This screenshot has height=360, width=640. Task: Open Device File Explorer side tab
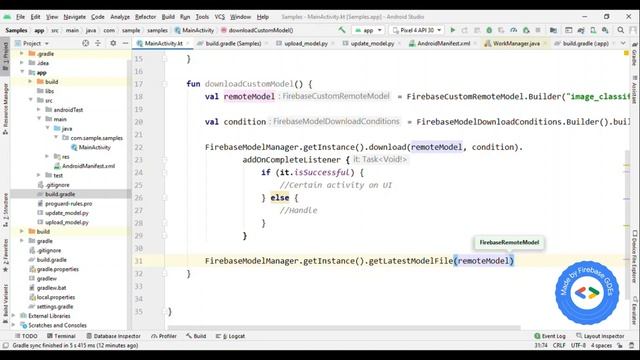pos(634,257)
